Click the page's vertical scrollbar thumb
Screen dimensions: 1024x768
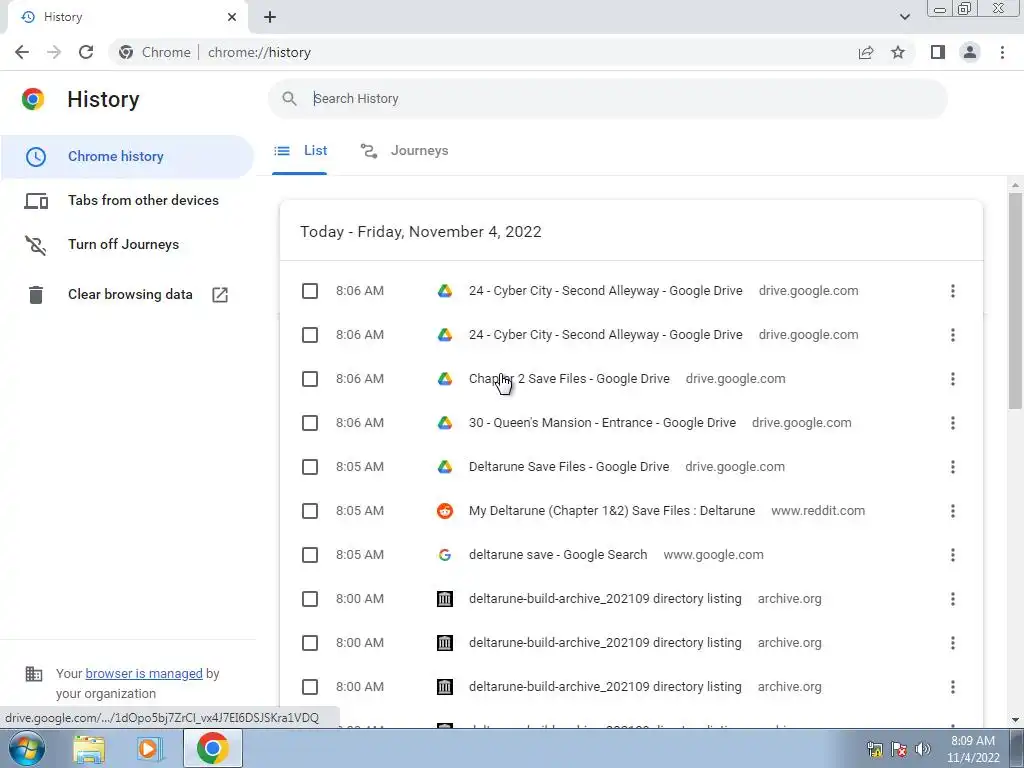(x=1015, y=300)
